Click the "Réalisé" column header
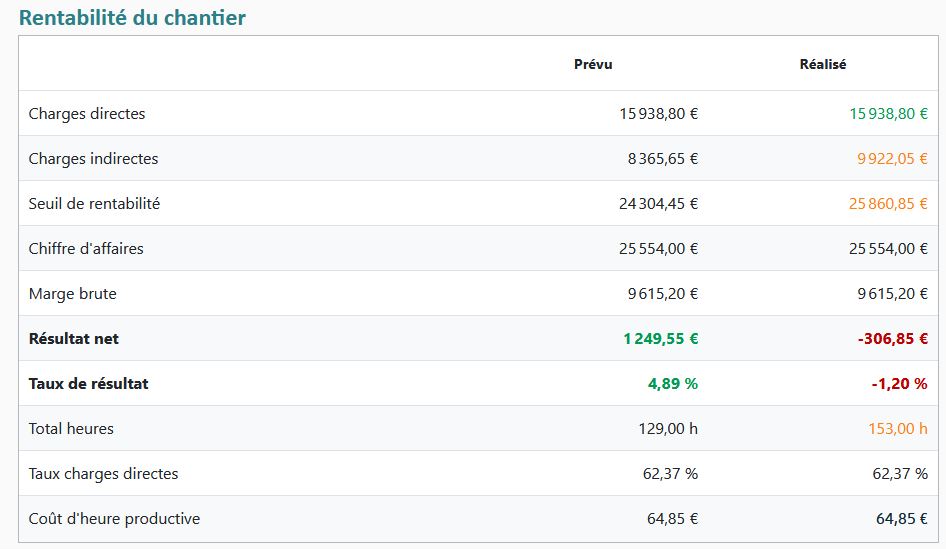 tap(822, 64)
